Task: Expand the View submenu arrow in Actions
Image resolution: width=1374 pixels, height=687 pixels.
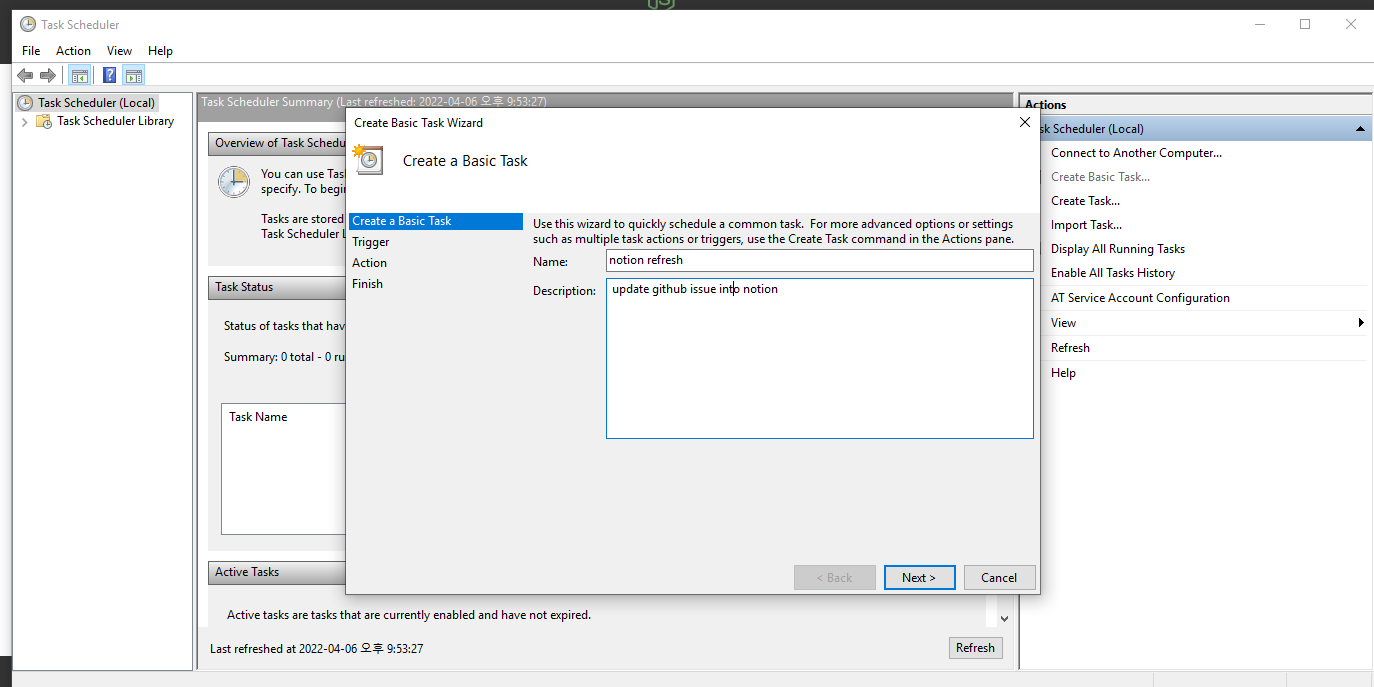Action: (x=1361, y=323)
